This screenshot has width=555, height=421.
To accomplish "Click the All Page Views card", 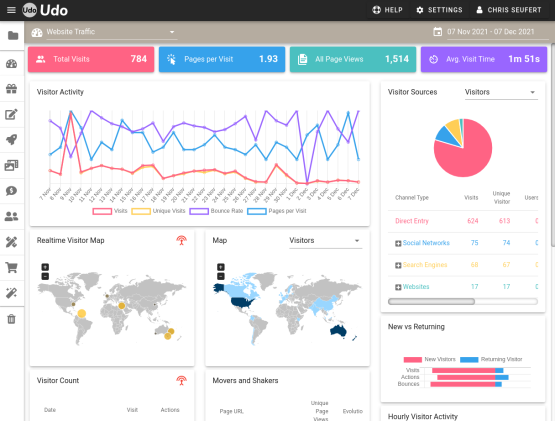I will tap(353, 59).
